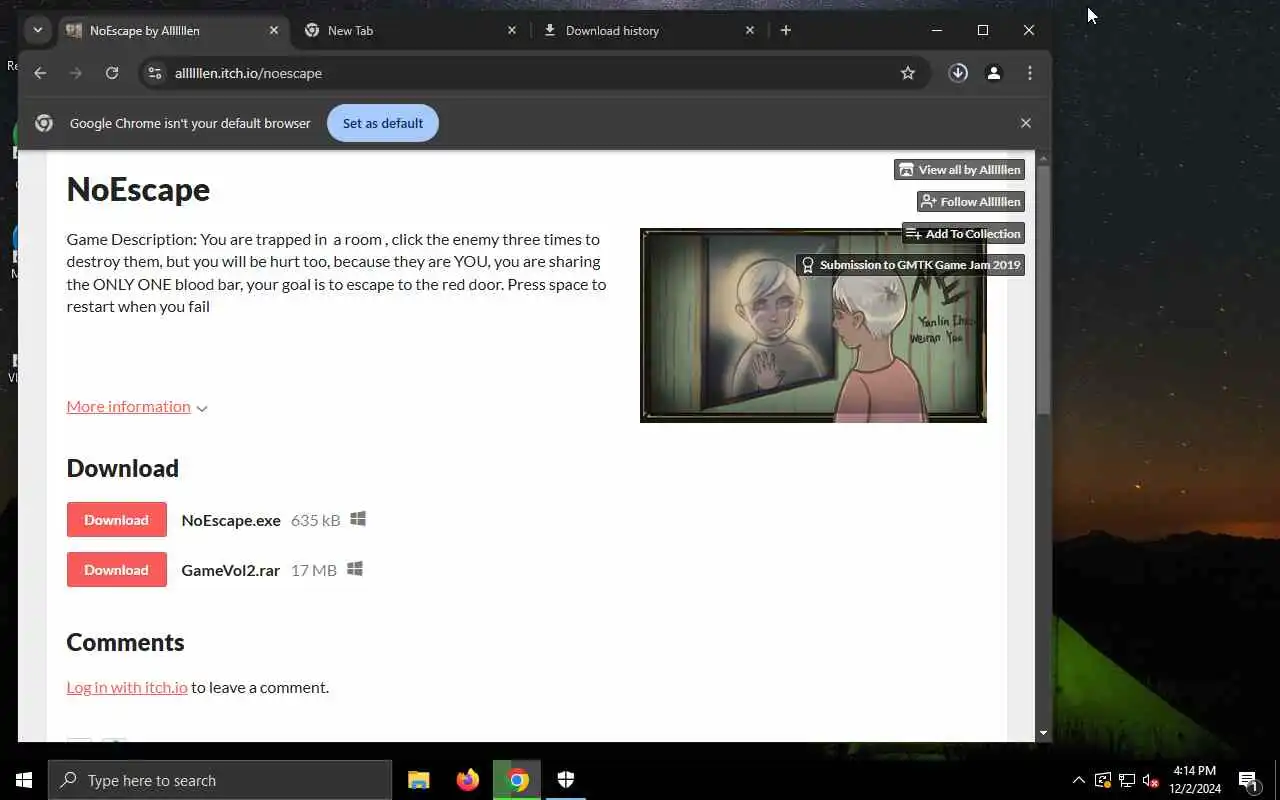This screenshot has width=1280, height=800.
Task: Select the GameVol2.rar file name
Action: pyautogui.click(x=230, y=570)
